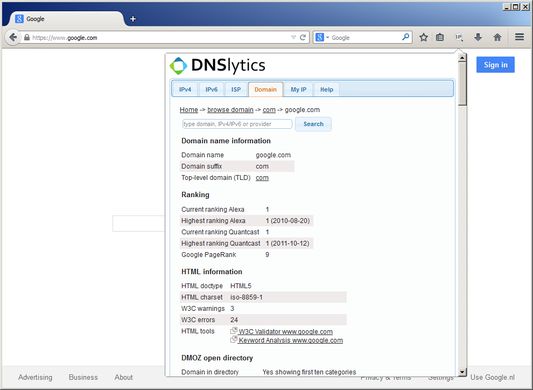Click the padlock icon in the address bar

coord(27,37)
